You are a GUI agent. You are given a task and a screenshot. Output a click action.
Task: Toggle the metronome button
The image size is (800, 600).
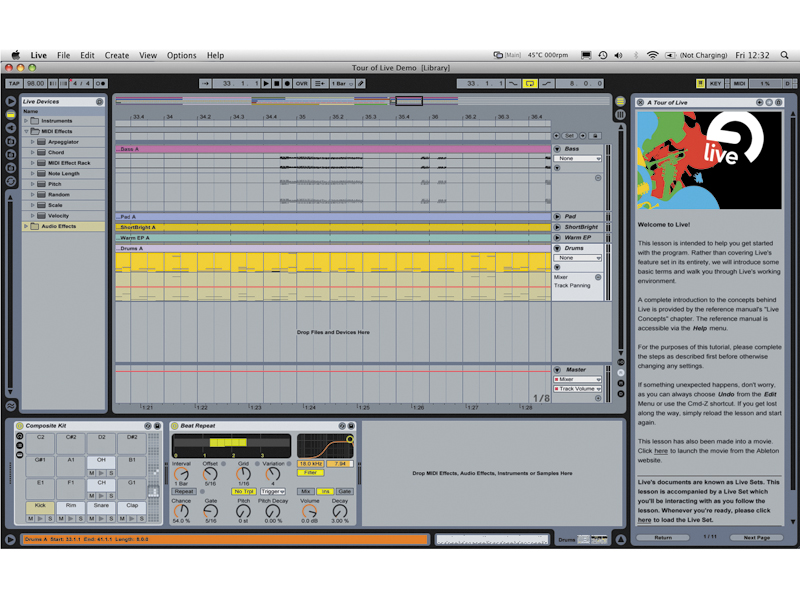(101, 83)
